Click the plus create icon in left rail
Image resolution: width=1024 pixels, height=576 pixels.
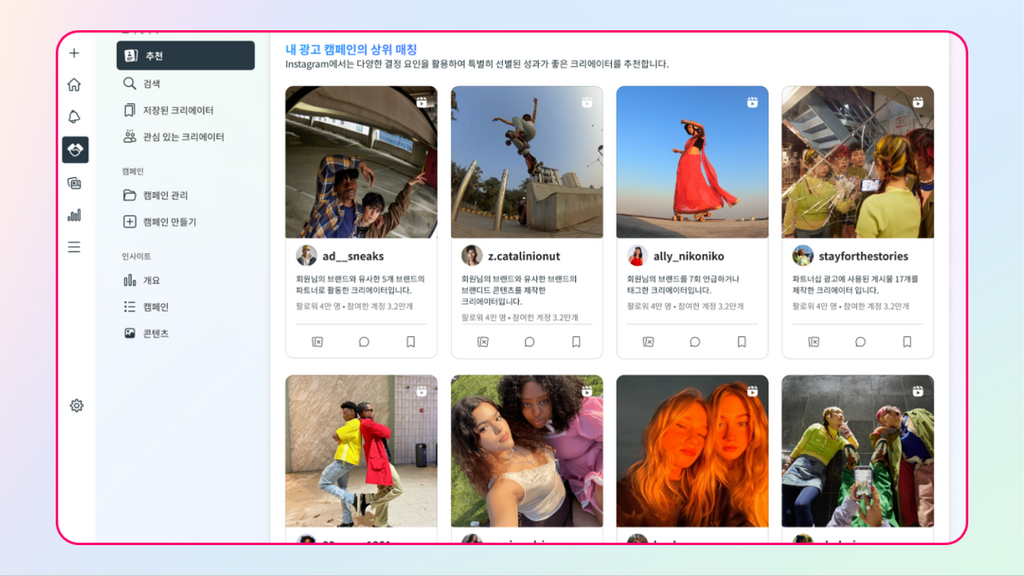(74, 53)
